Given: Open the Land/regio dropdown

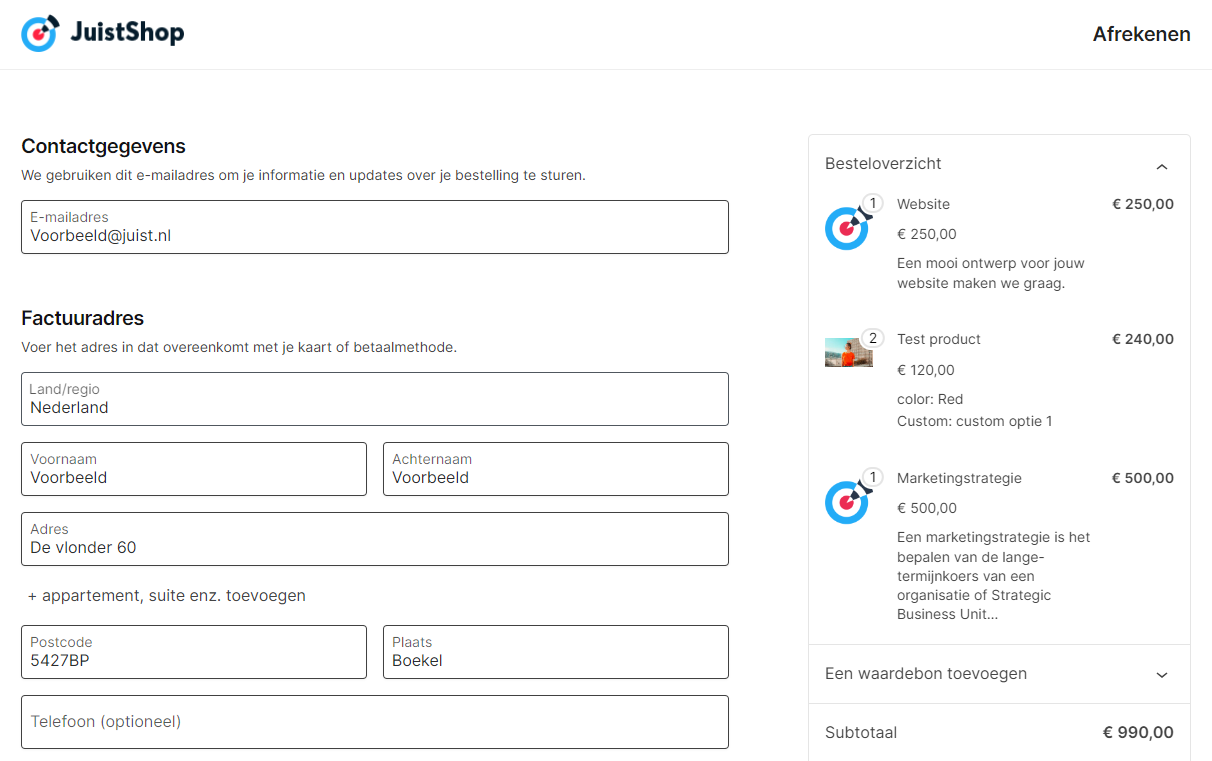Looking at the screenshot, I should 374,399.
